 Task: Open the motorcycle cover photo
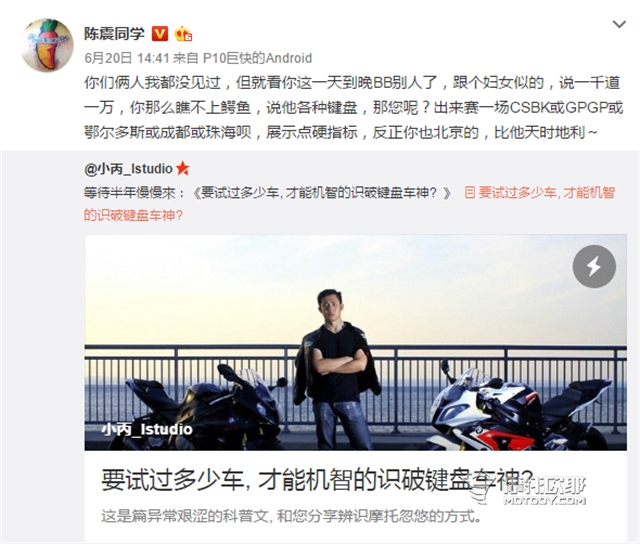tap(356, 342)
